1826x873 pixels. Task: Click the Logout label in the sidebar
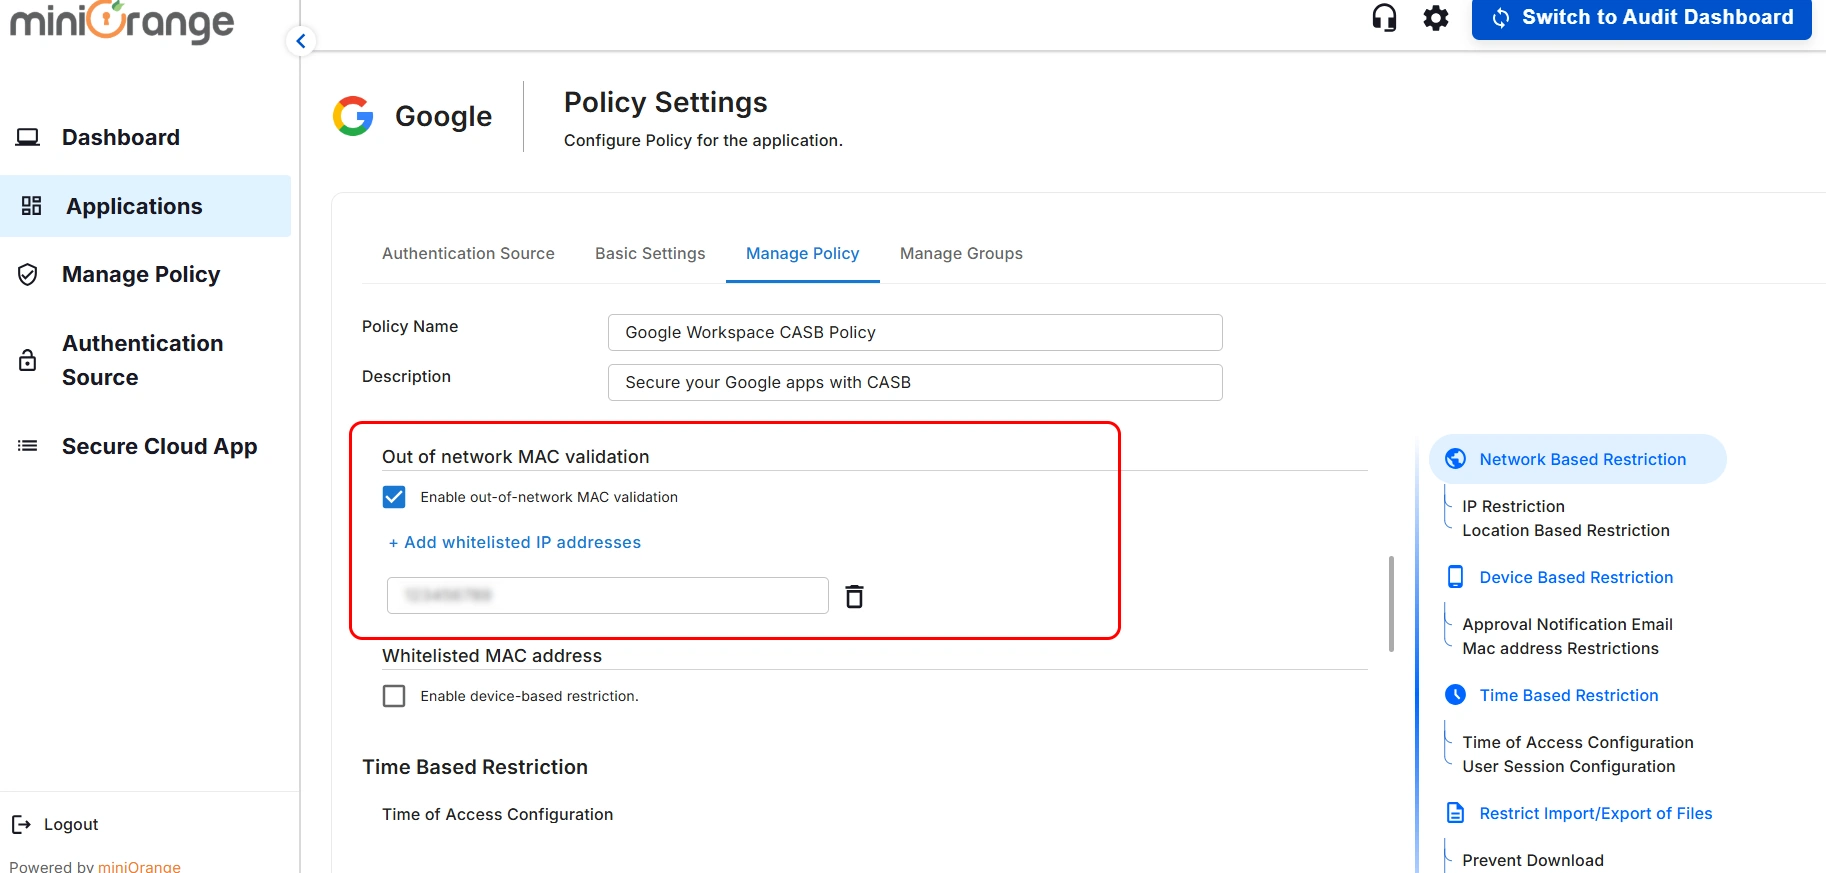pos(71,824)
